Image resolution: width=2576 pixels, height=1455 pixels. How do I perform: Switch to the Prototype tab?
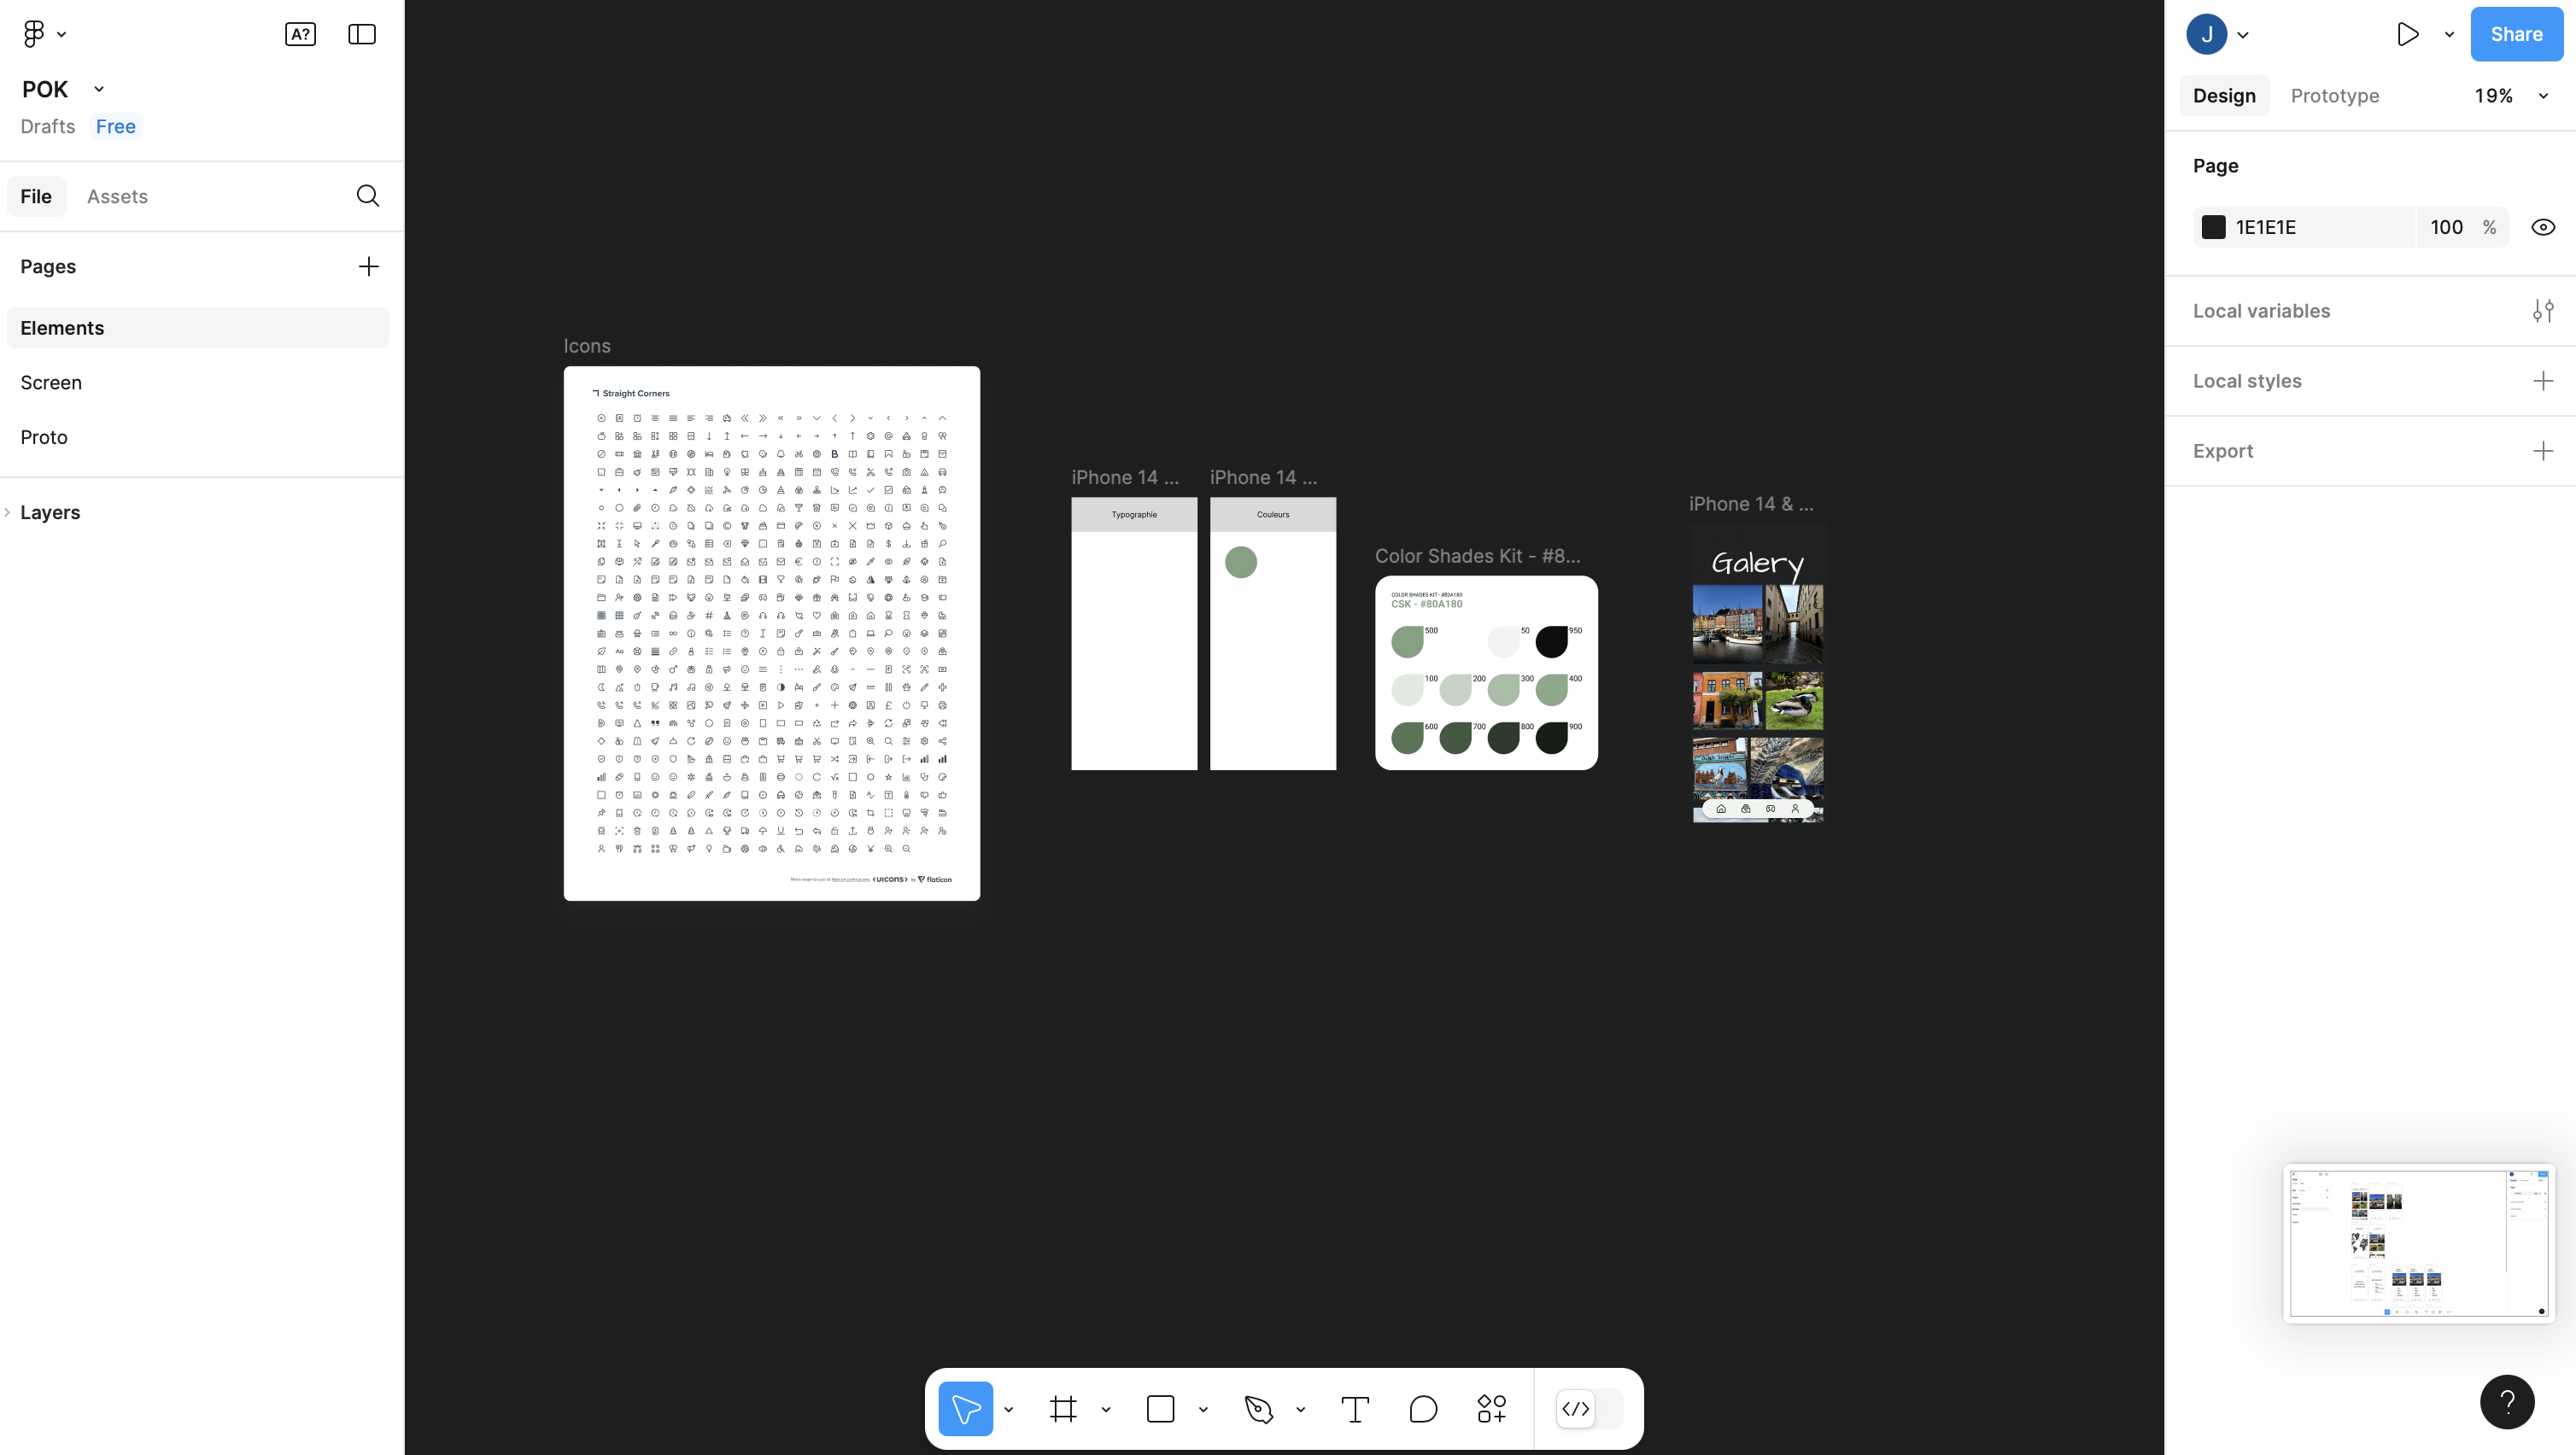[2334, 96]
